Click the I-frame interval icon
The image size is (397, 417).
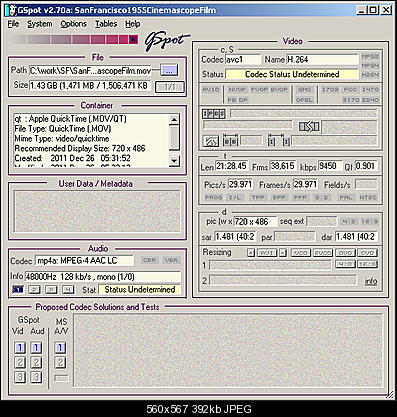pos(279,141)
